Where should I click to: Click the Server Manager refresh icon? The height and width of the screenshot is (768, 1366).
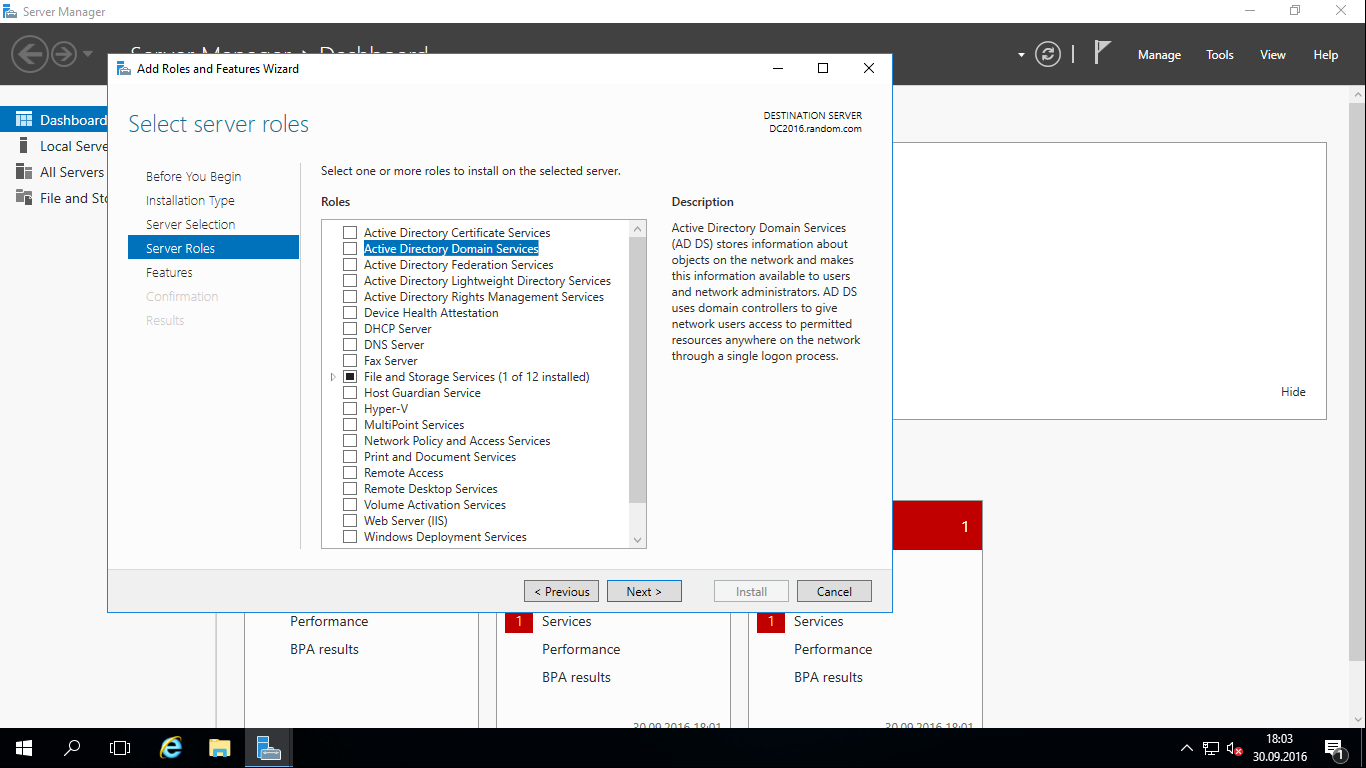tap(1048, 54)
